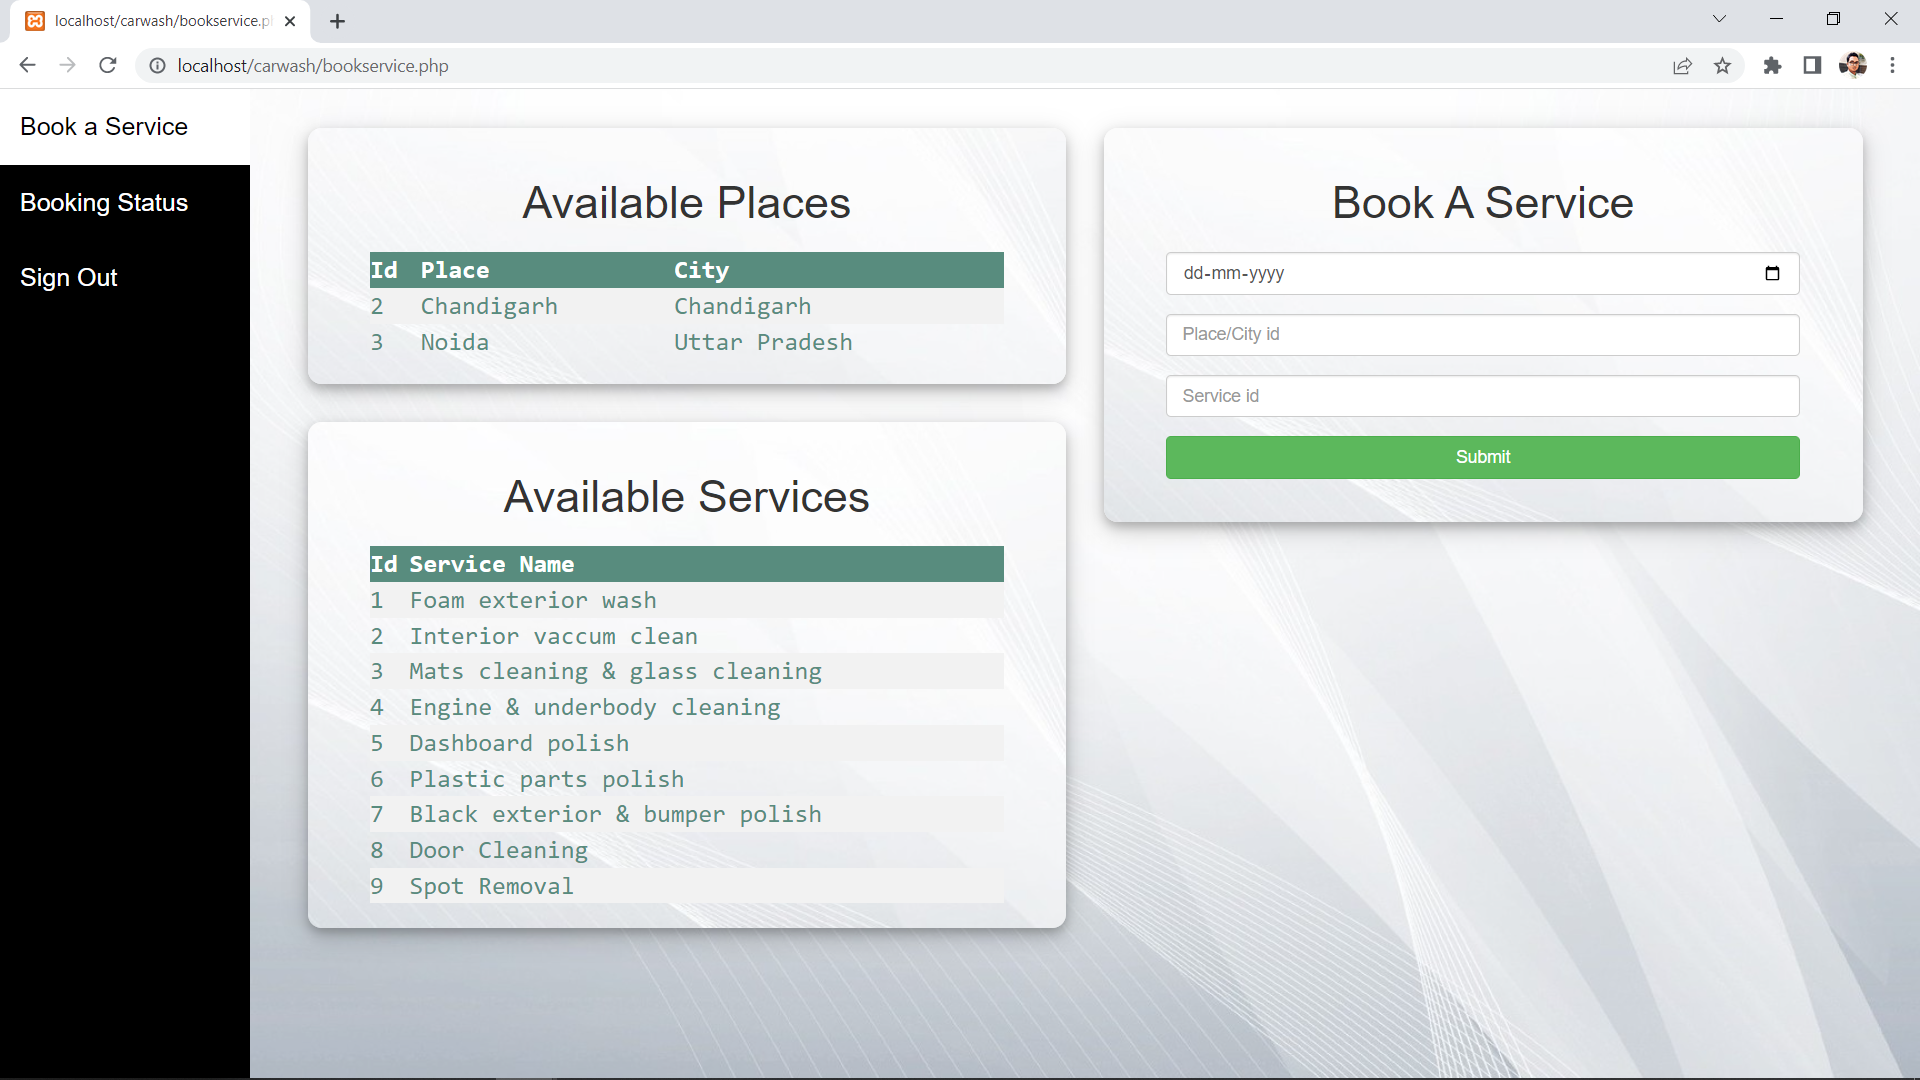Close the bookservice.php tab

click(290, 21)
